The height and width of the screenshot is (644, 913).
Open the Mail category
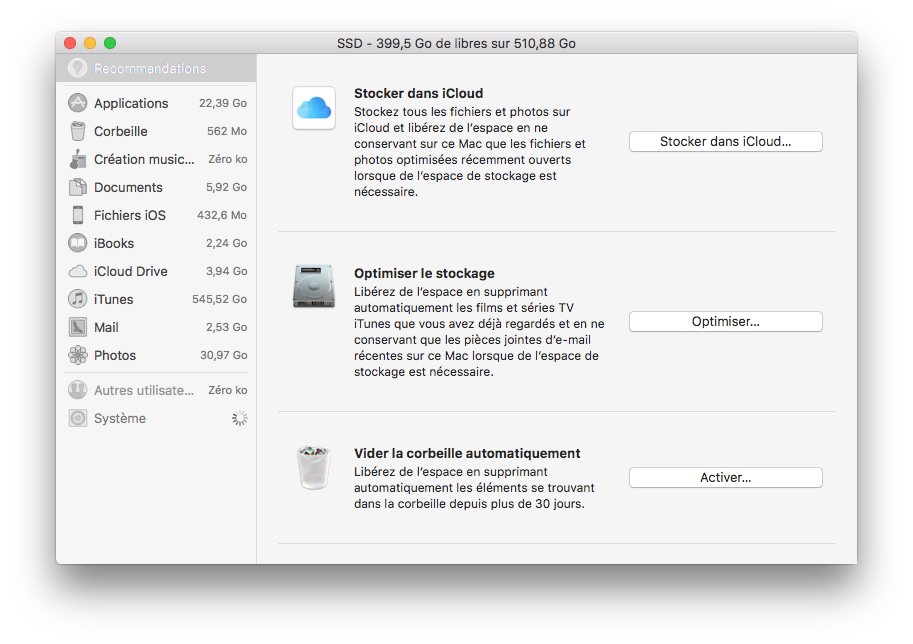pos(157,327)
